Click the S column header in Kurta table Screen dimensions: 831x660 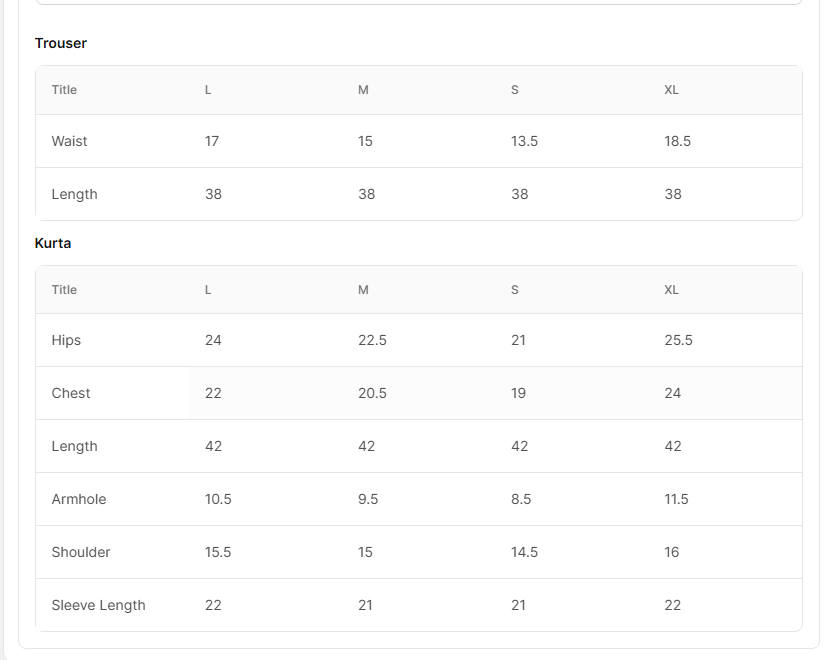click(515, 290)
